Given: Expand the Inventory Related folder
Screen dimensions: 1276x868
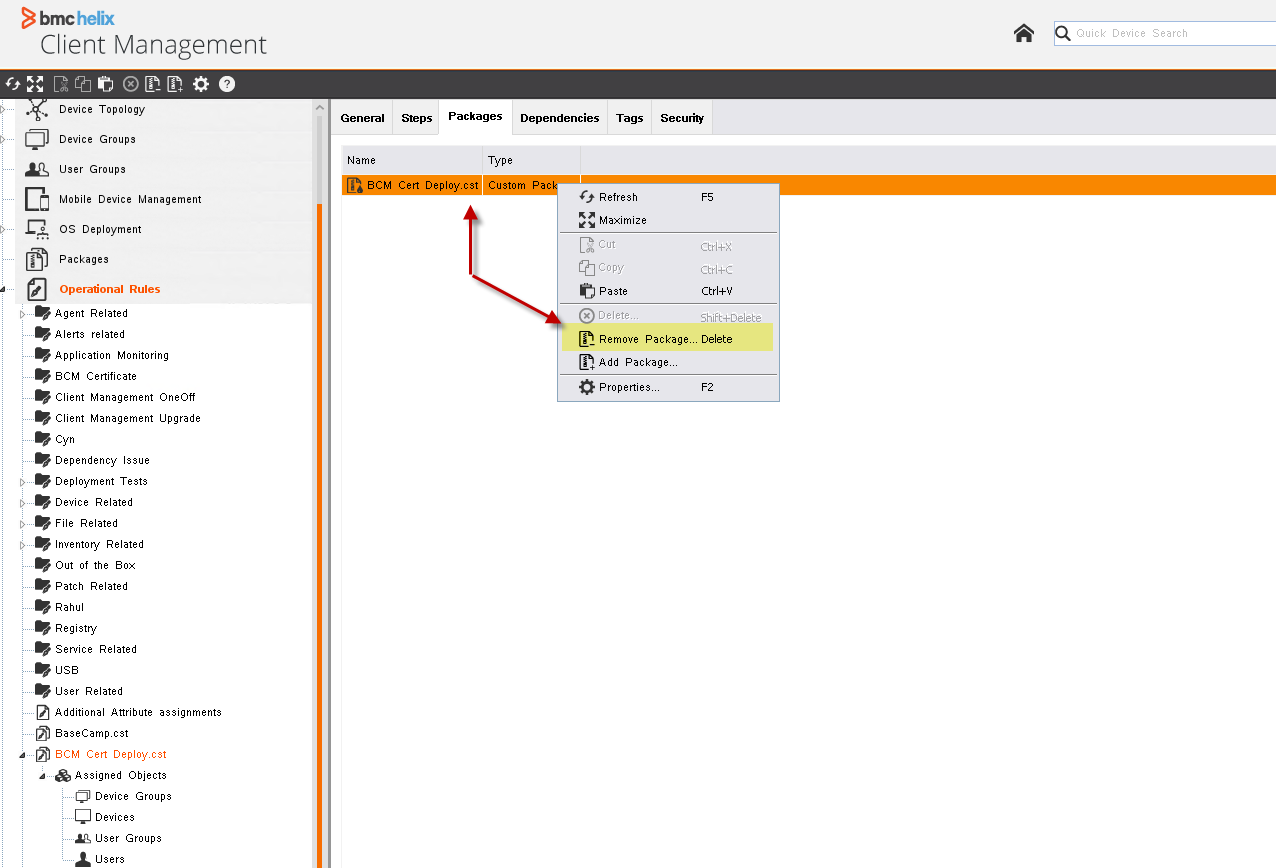Looking at the screenshot, I should pyautogui.click(x=22, y=545).
